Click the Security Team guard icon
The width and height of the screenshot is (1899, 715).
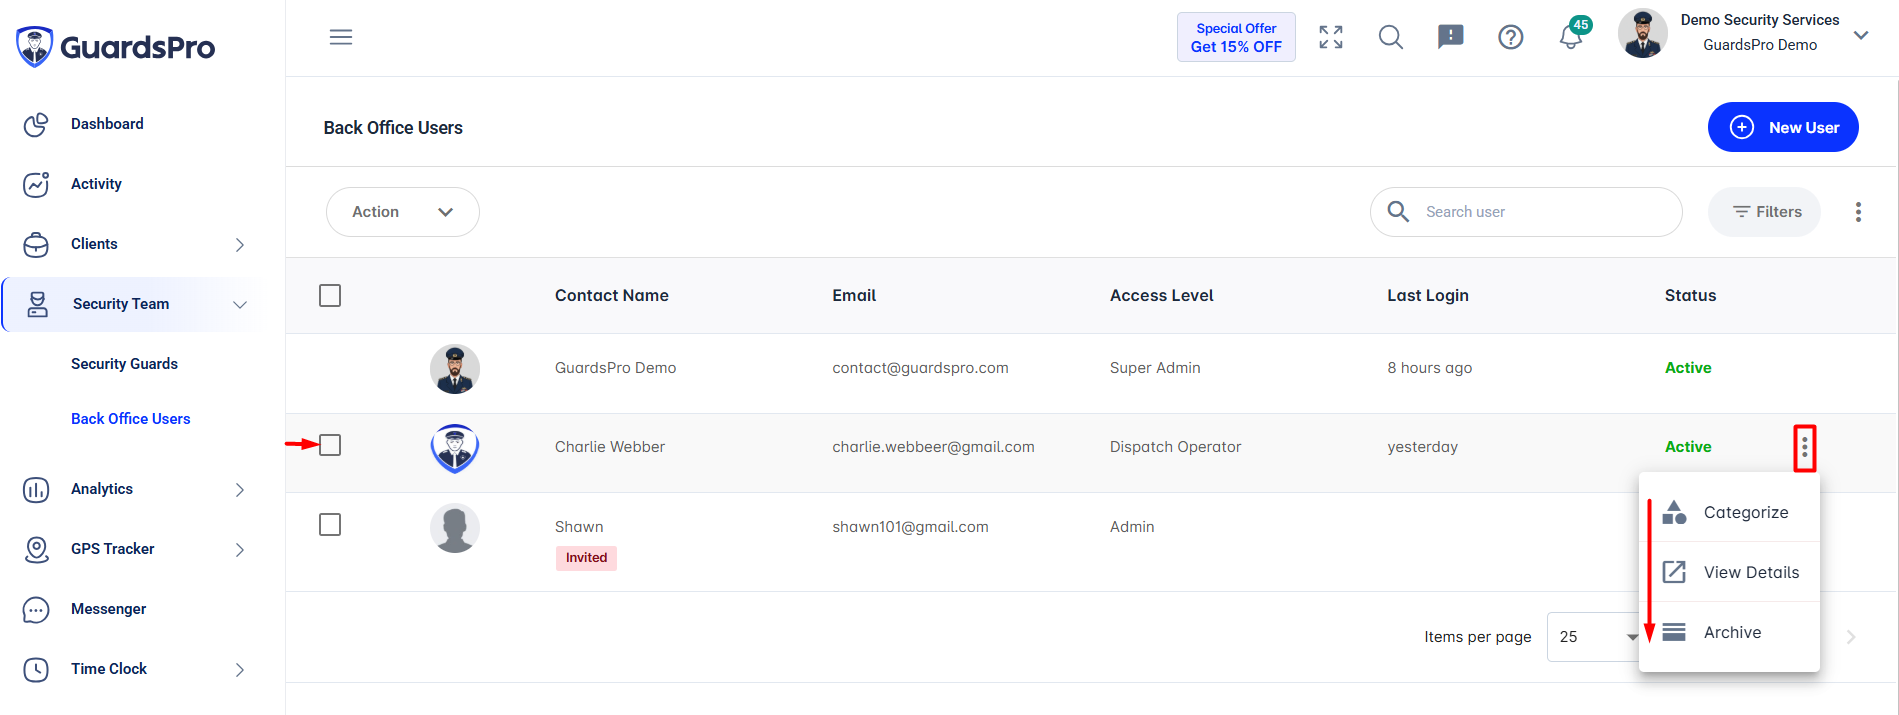[38, 304]
